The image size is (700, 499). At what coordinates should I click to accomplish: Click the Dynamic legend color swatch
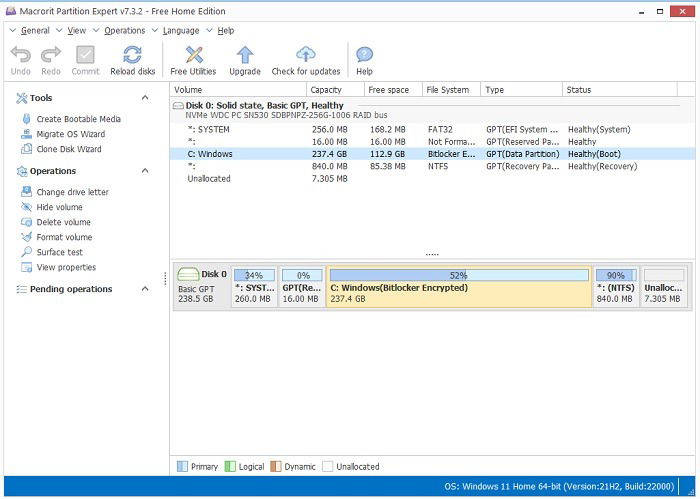(276, 466)
